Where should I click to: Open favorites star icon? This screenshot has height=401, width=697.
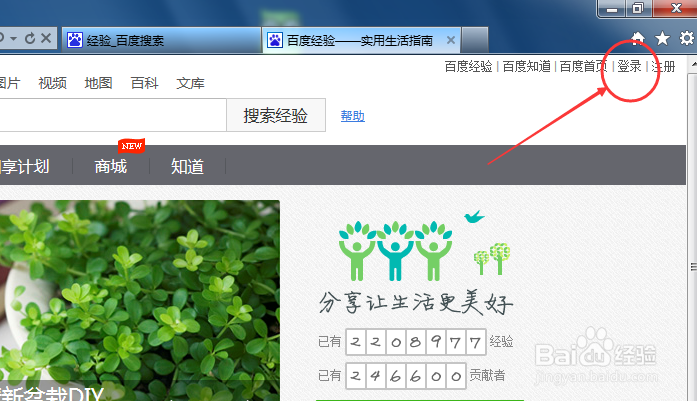pyautogui.click(x=662, y=38)
